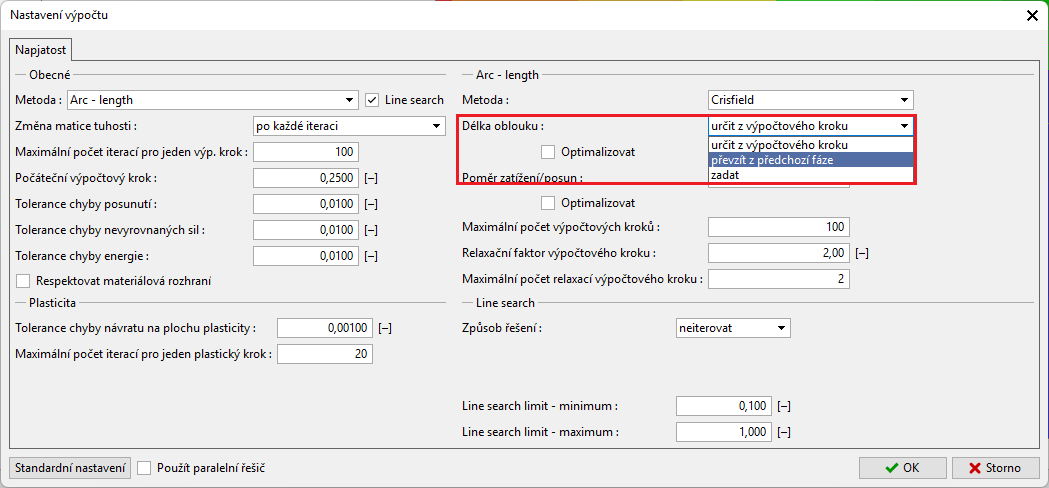This screenshot has height=488, width=1049.
Task: Edit the Line search limit - minimum field
Action: 723,406
